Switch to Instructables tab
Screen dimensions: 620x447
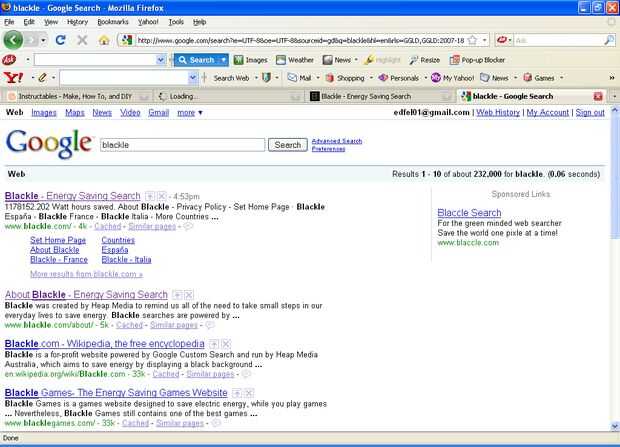pos(78,96)
